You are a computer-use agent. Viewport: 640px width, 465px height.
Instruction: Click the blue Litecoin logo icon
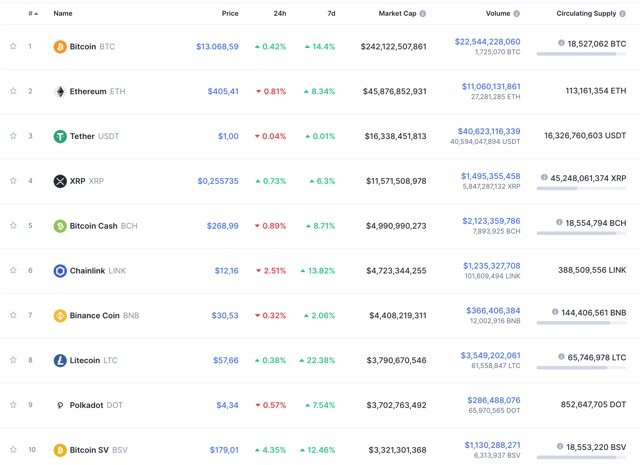click(x=60, y=360)
